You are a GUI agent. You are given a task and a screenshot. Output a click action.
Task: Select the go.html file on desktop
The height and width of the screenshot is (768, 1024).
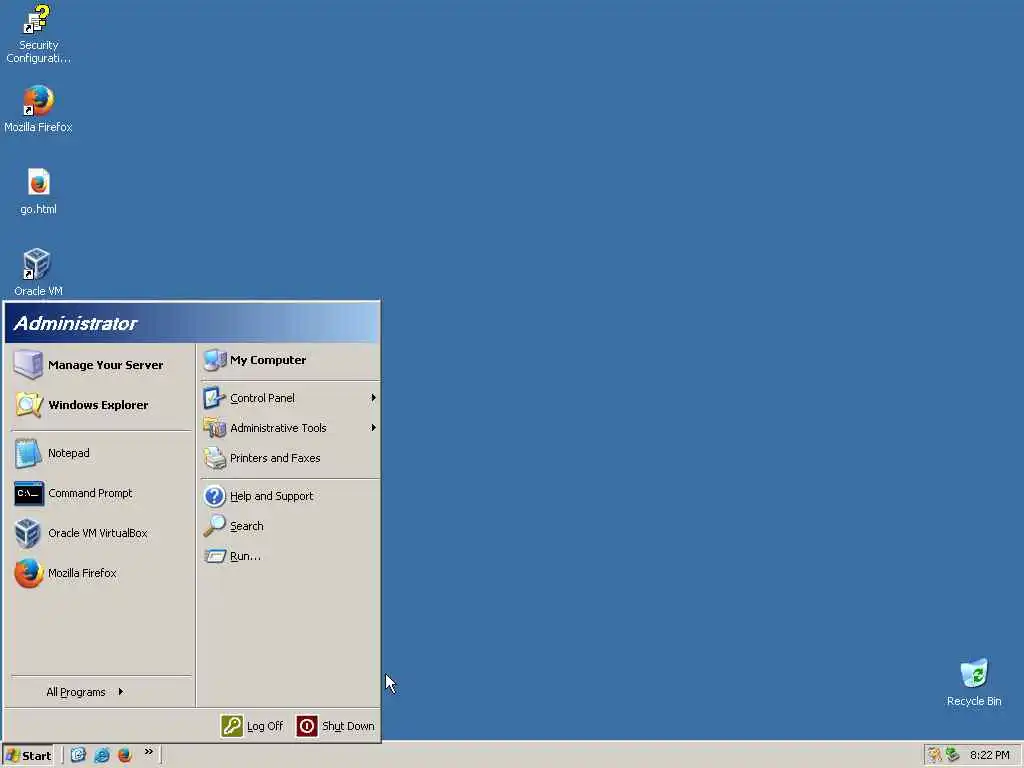point(38,191)
